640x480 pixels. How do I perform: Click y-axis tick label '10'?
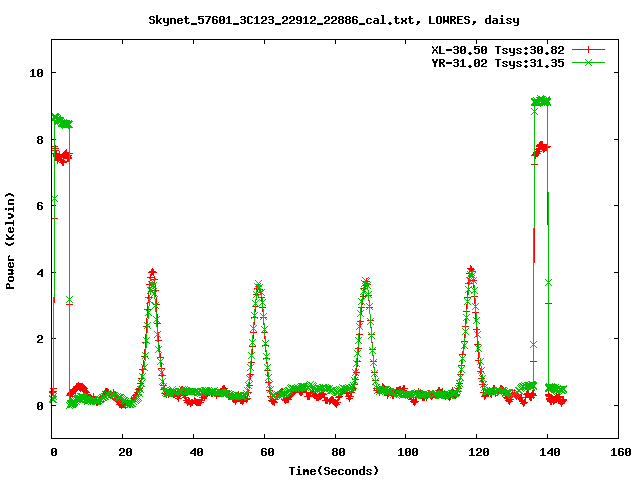coord(36,73)
